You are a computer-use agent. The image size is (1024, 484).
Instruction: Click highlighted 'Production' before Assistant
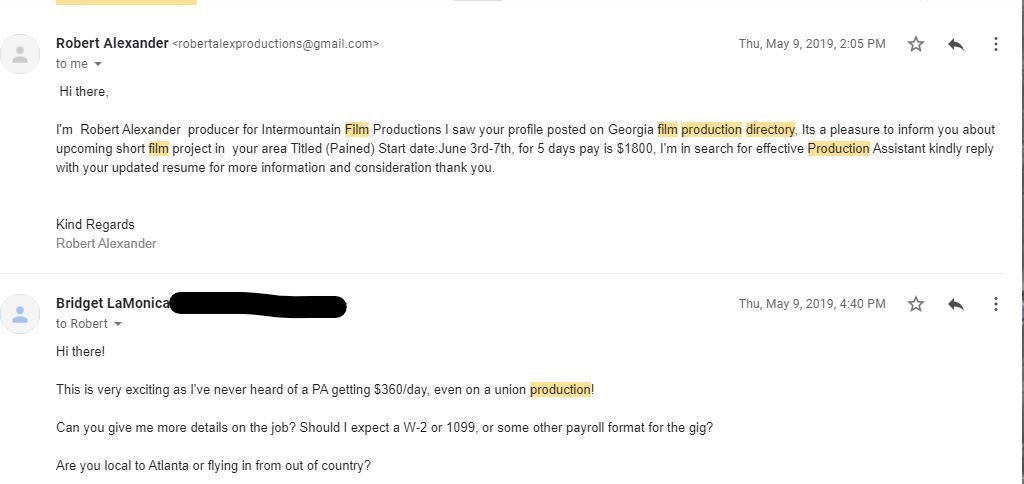pos(838,149)
